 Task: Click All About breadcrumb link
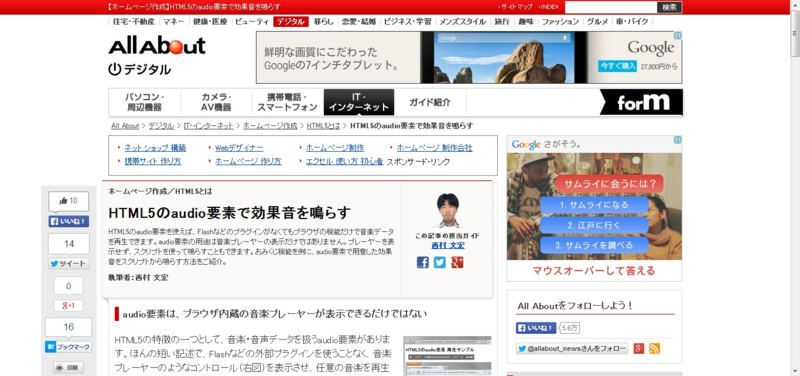125,126
